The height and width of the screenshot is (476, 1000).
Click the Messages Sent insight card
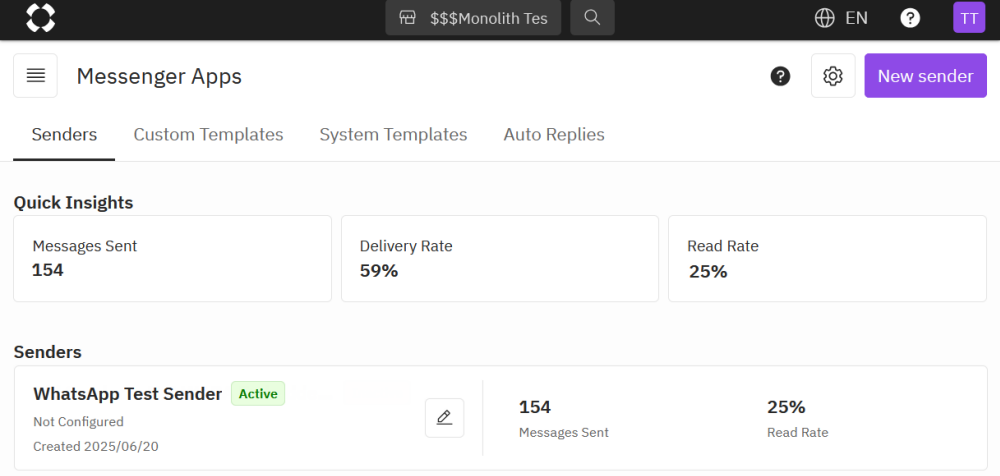[172, 258]
